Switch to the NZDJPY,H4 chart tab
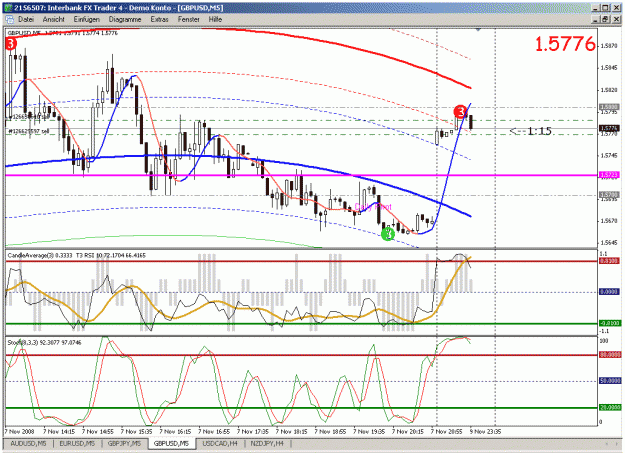The image size is (625, 453). click(267, 443)
